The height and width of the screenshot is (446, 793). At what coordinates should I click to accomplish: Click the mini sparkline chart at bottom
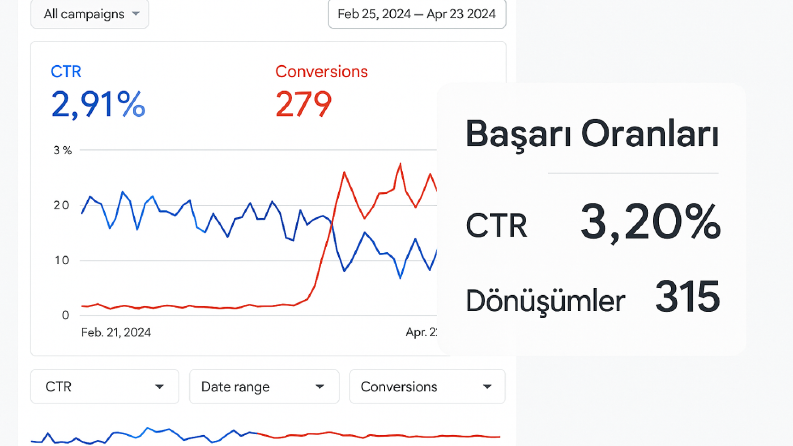(266, 435)
